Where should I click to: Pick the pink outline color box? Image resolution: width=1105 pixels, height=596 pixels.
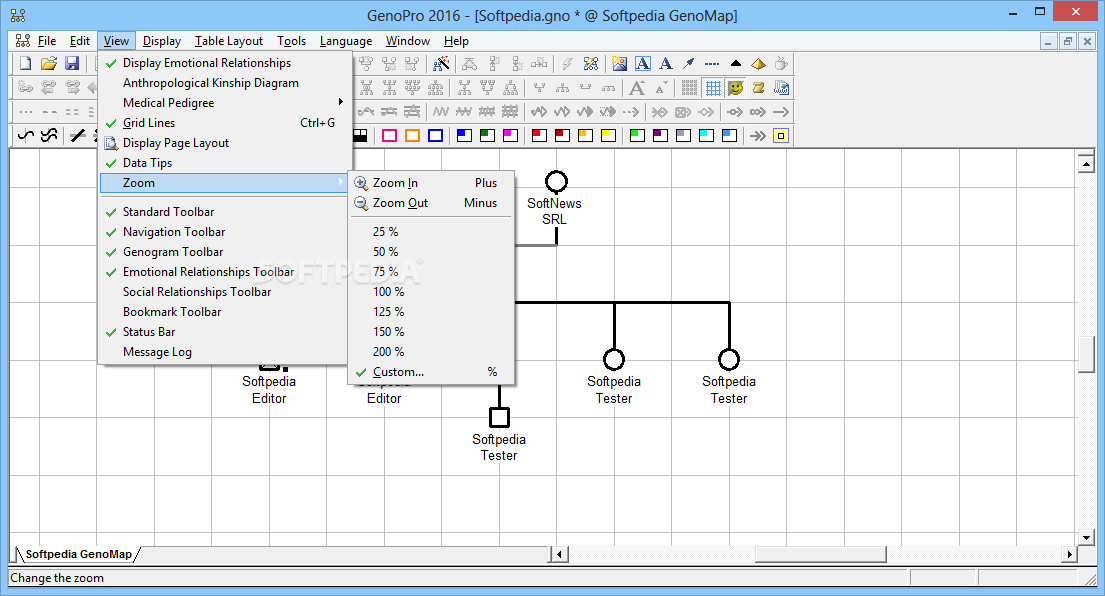tap(389, 136)
